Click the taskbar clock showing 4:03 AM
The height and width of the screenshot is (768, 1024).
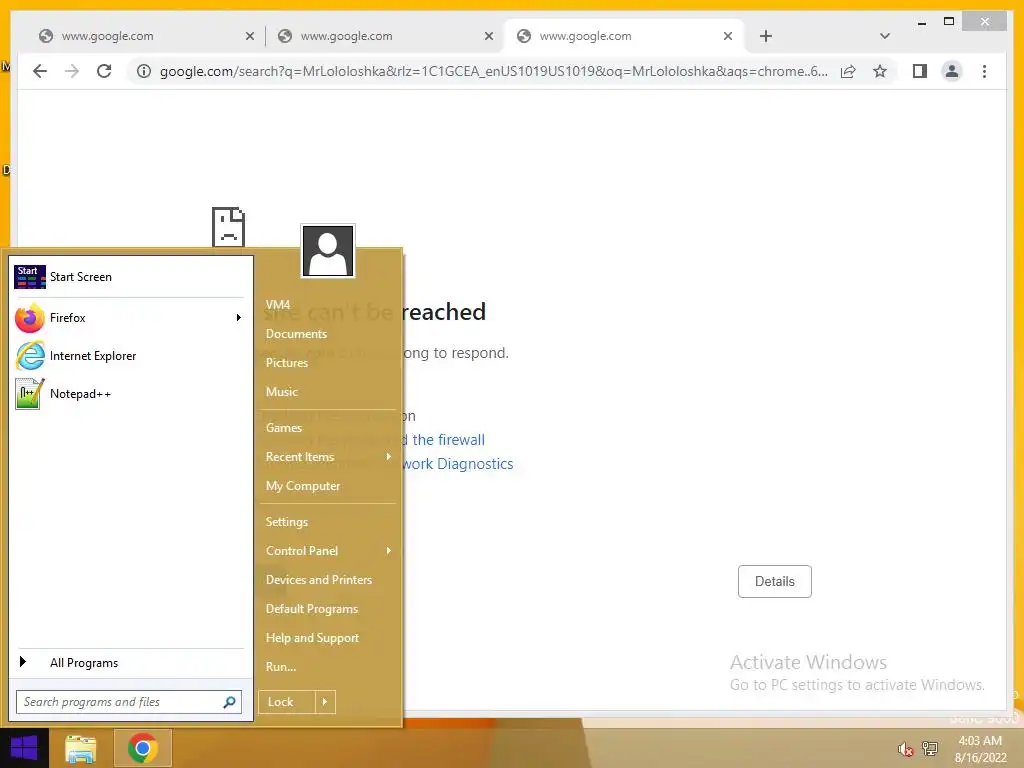point(980,749)
